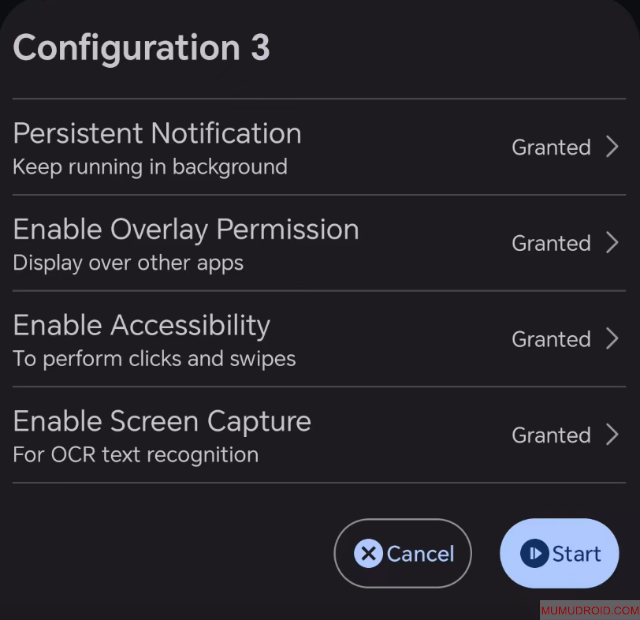
Task: Expand the Enable Overlay Permission chevron arrow
Action: [x=612, y=243]
